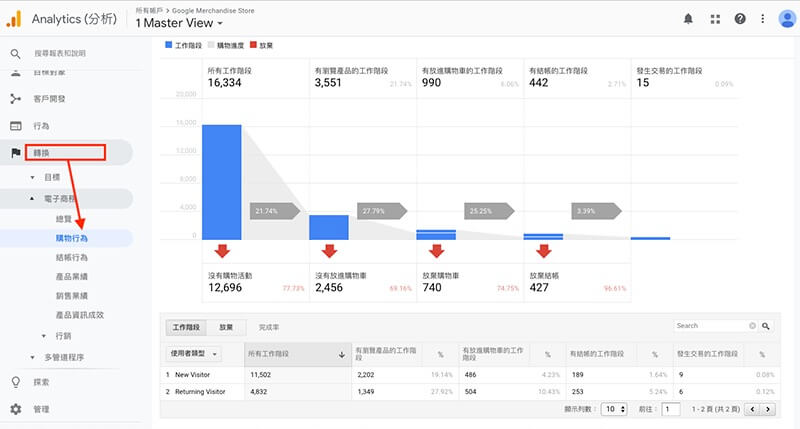Go to previous table page
The image size is (800, 429).
752,409
